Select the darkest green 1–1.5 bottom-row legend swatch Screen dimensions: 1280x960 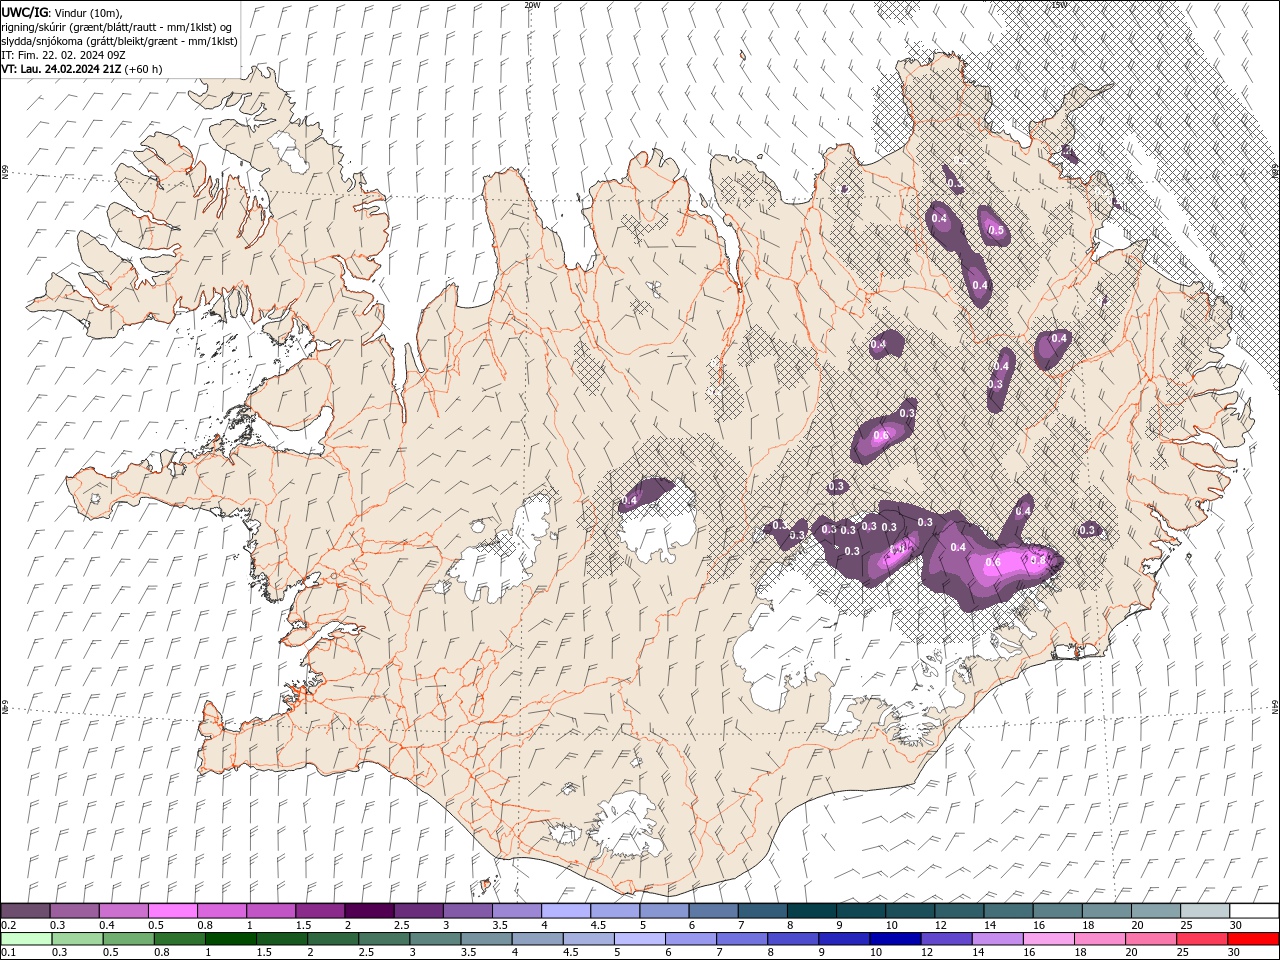tap(230, 938)
